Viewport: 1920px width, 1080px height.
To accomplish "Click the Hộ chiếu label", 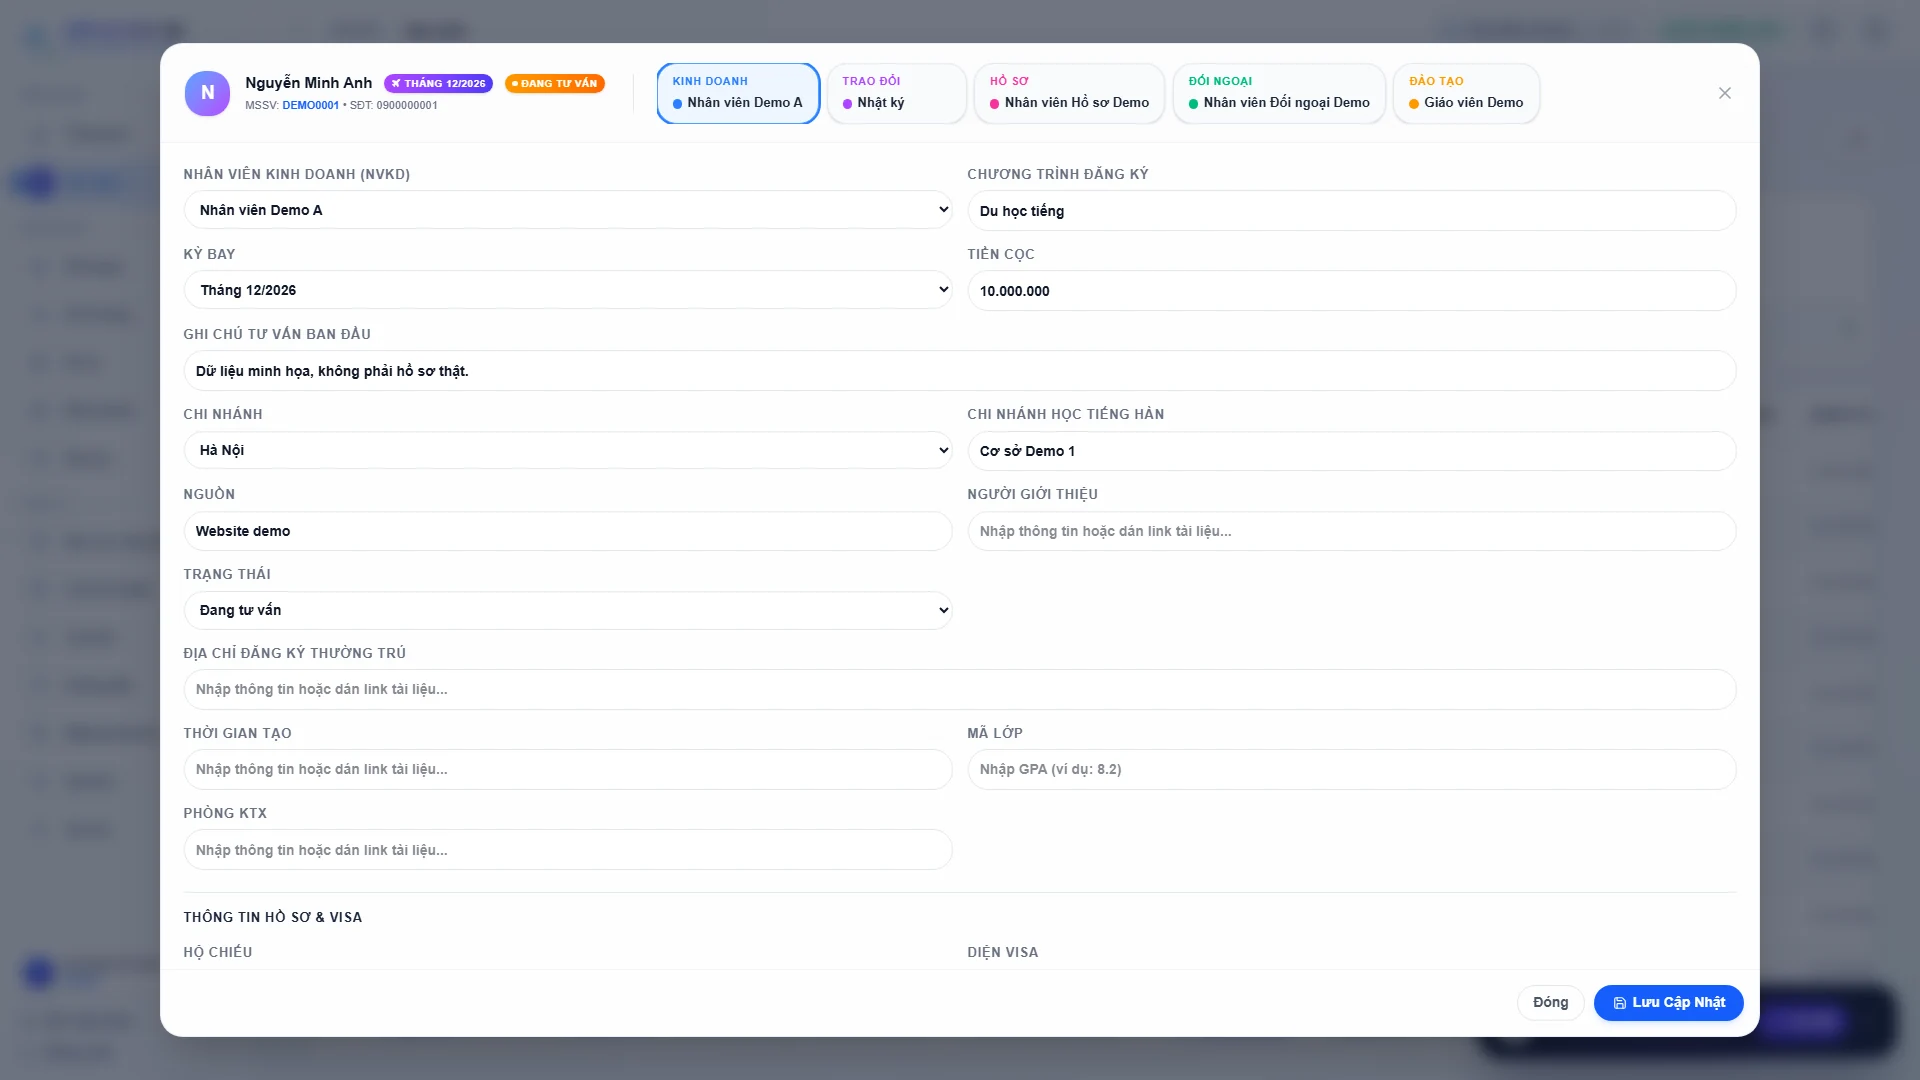I will click(x=218, y=952).
